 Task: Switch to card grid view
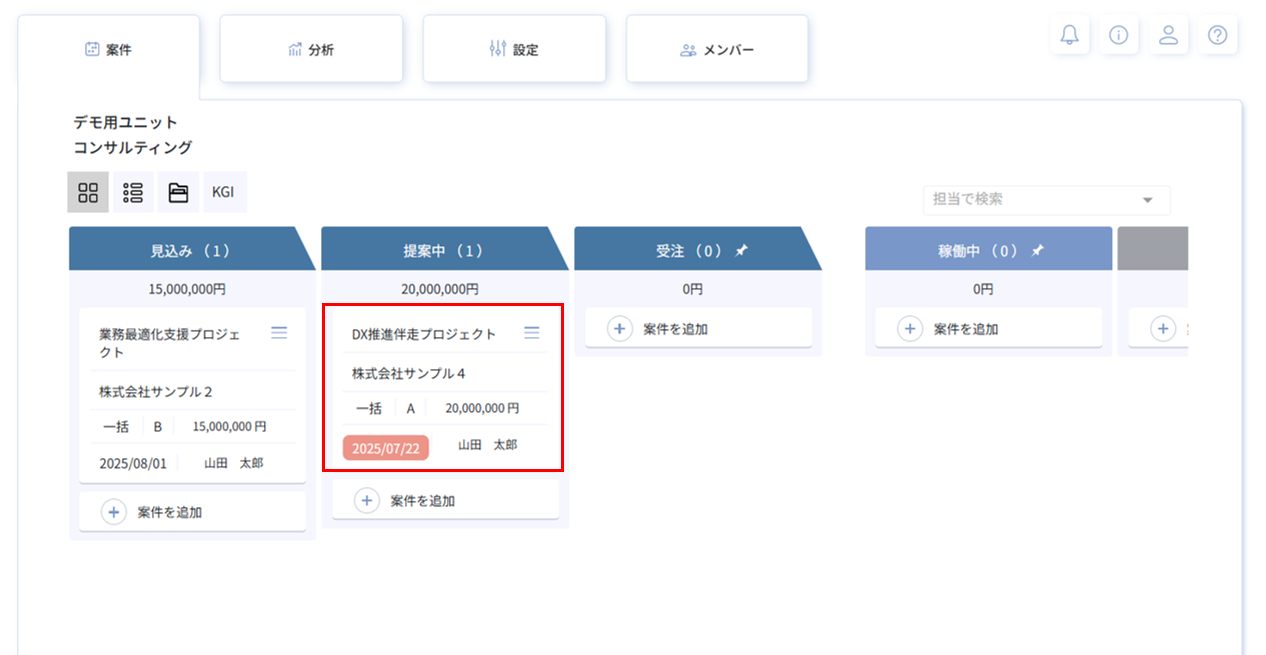[88, 192]
